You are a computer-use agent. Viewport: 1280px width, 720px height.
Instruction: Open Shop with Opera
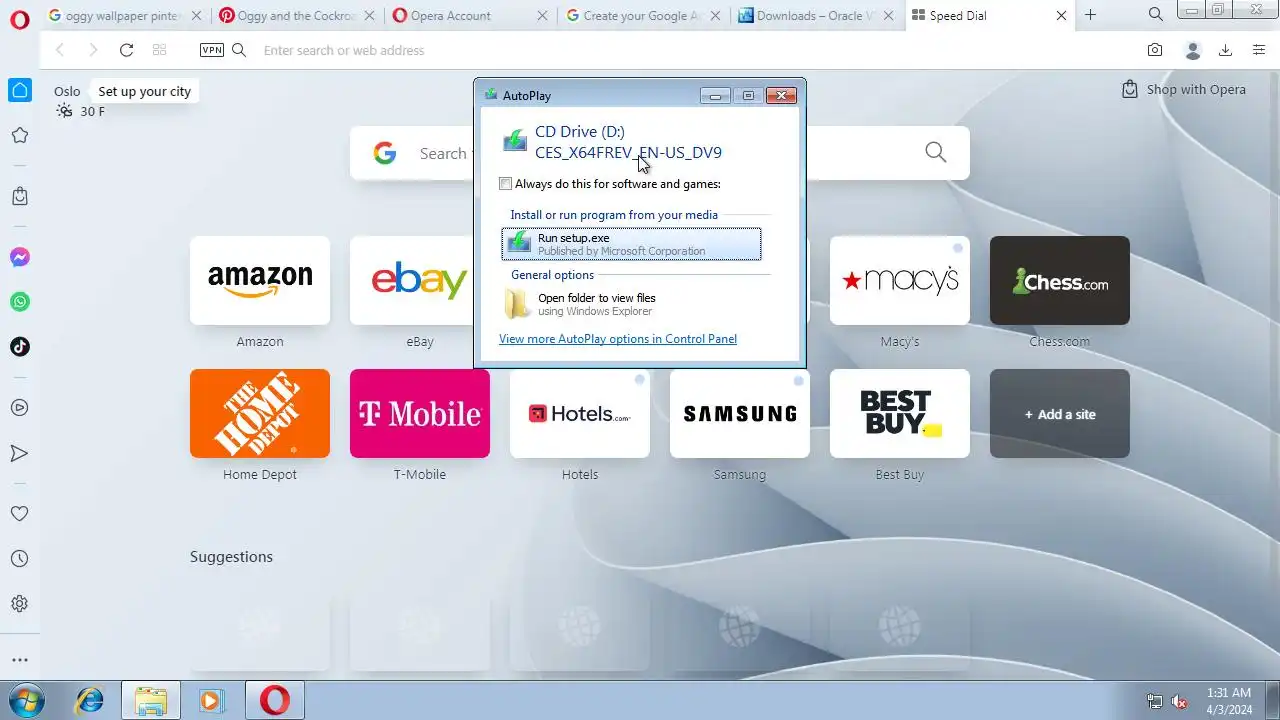[x=1184, y=89]
